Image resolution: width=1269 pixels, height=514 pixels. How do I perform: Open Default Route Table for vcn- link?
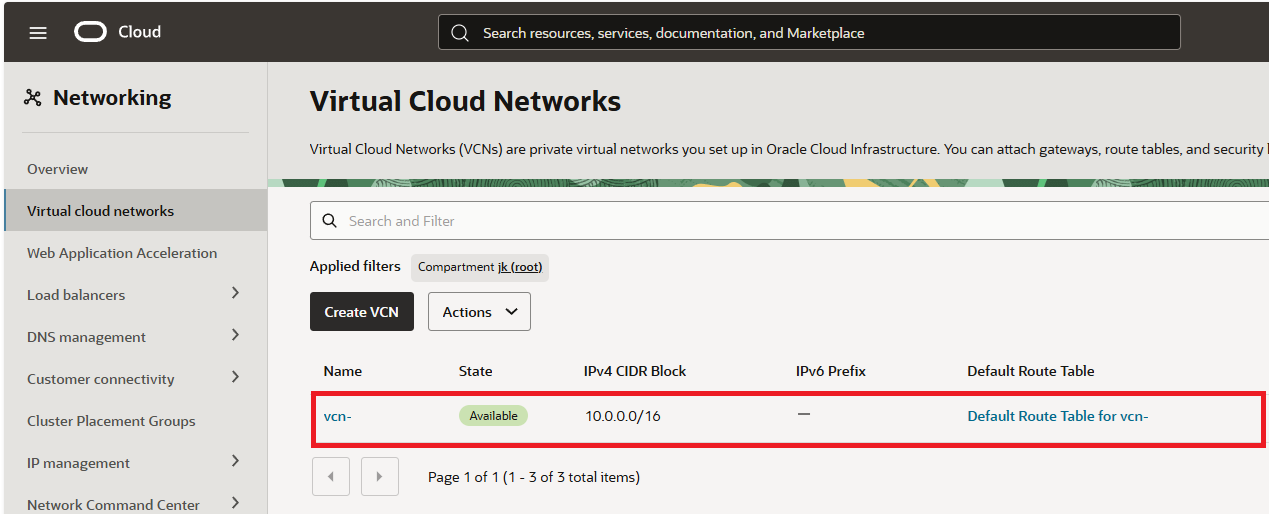pos(1057,416)
